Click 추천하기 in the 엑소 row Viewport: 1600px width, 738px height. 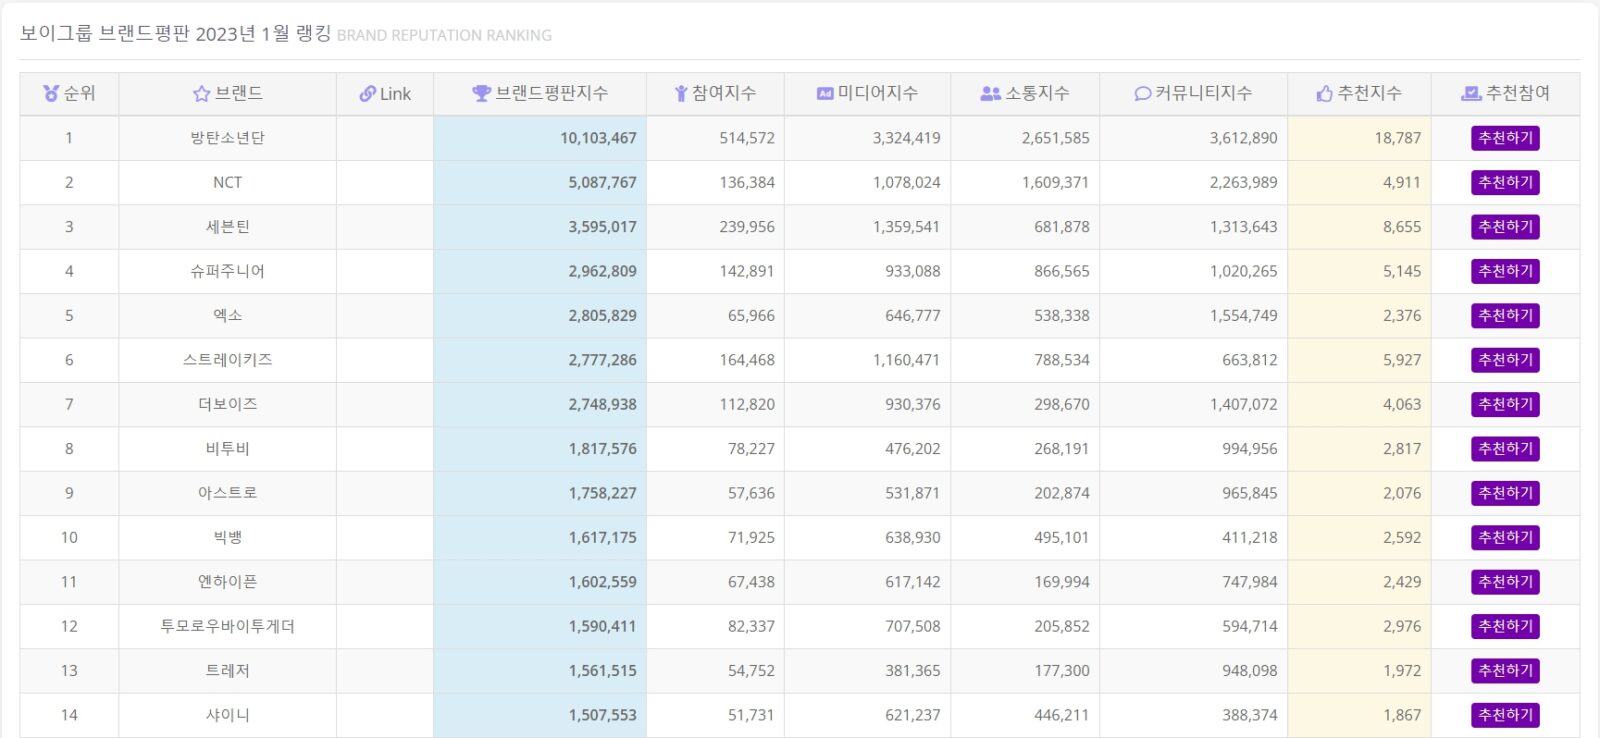tap(1505, 315)
